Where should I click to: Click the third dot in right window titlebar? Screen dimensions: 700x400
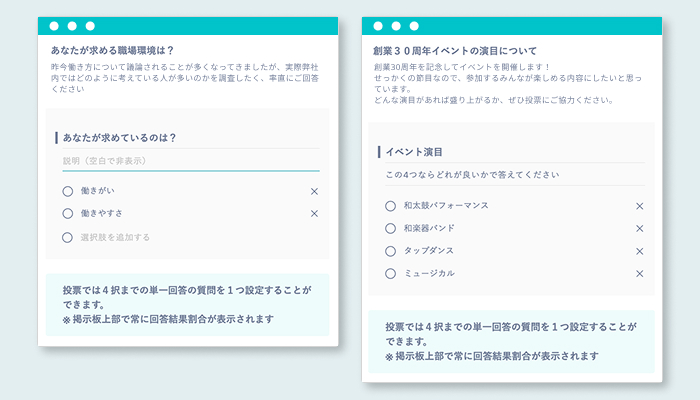pyautogui.click(x=413, y=26)
